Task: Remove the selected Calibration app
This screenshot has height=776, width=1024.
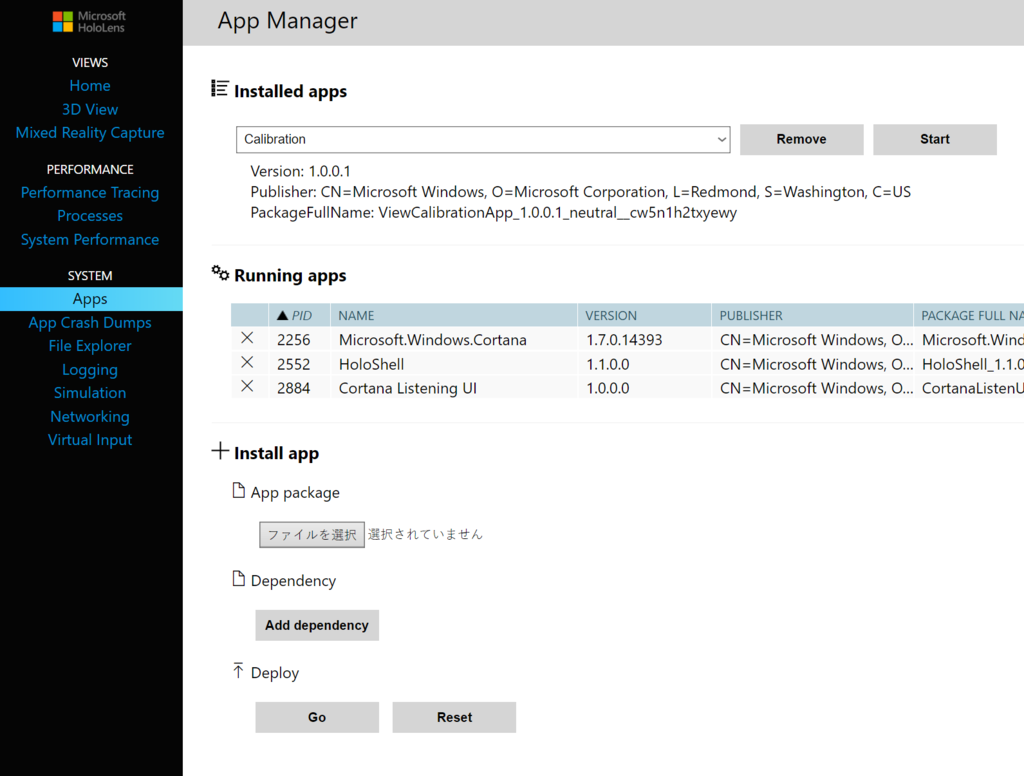Action: click(x=801, y=139)
